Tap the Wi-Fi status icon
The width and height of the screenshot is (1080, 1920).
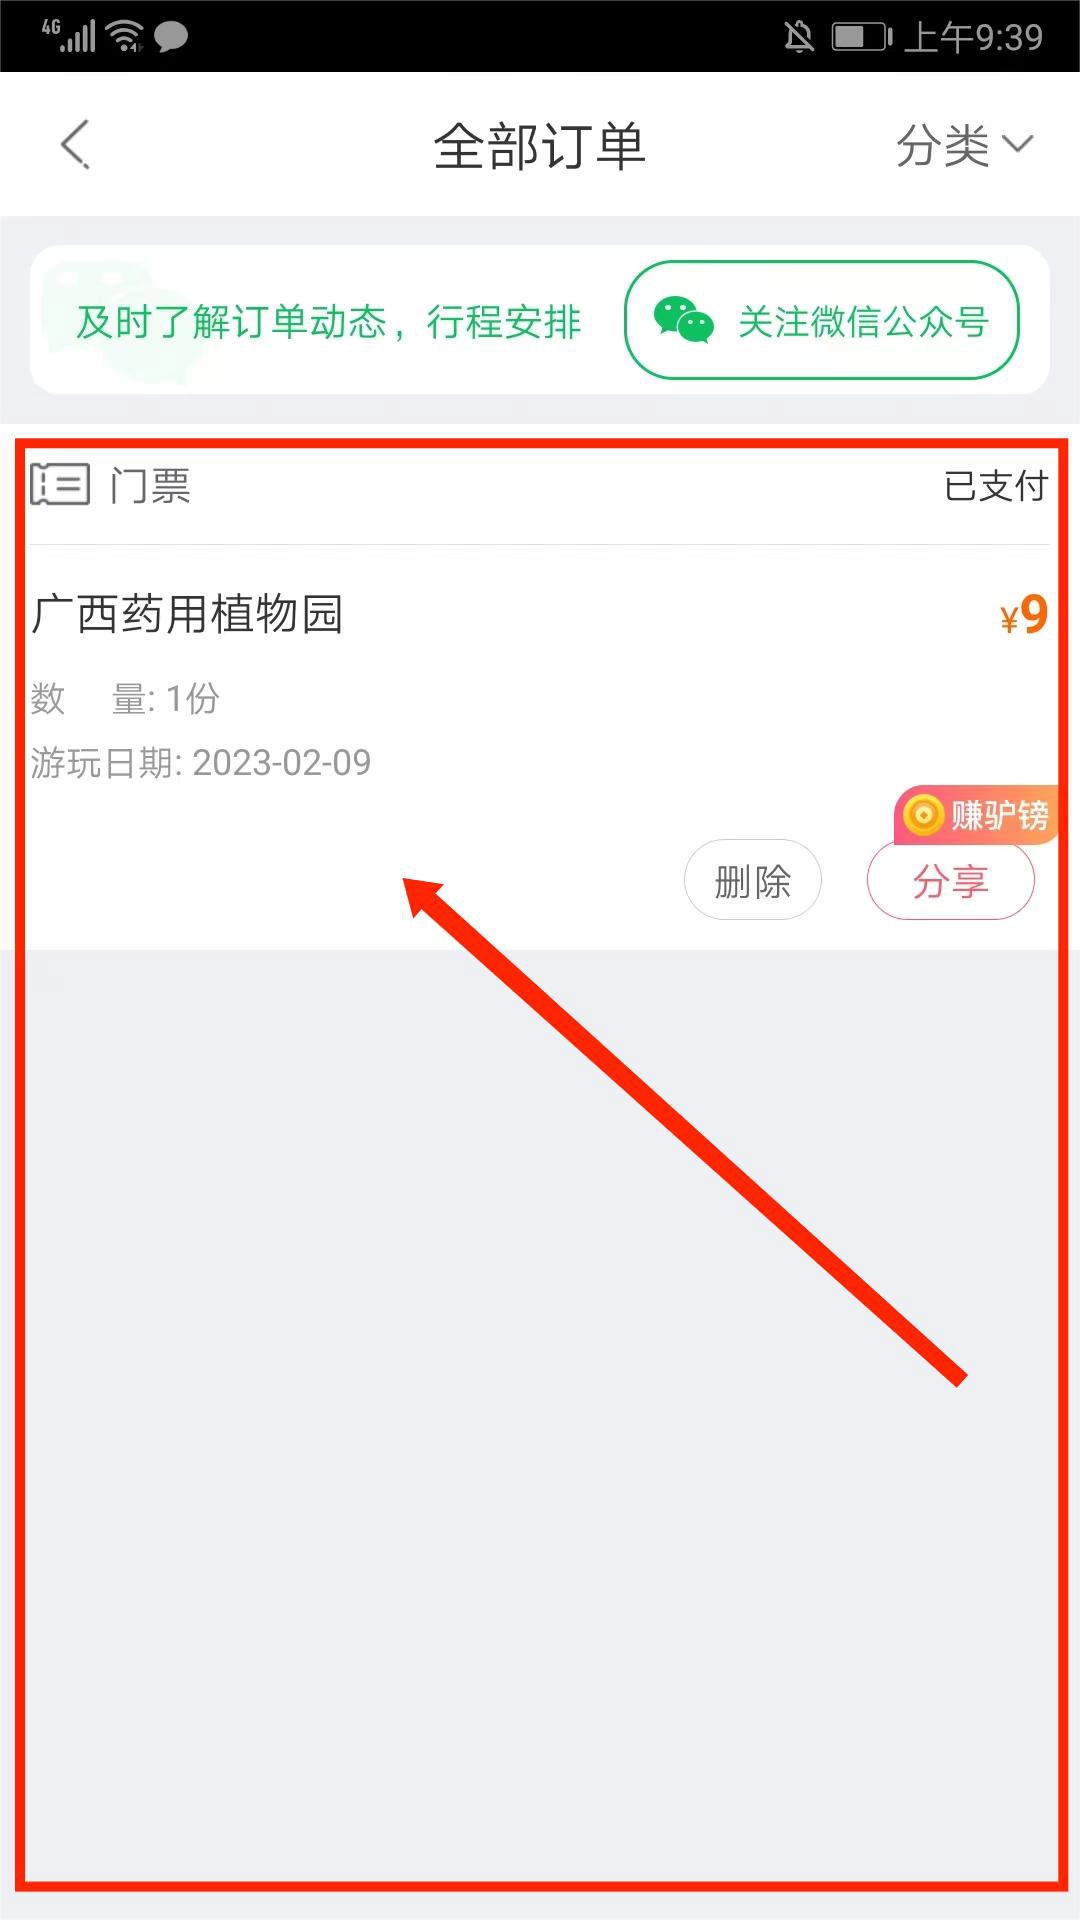coord(125,36)
